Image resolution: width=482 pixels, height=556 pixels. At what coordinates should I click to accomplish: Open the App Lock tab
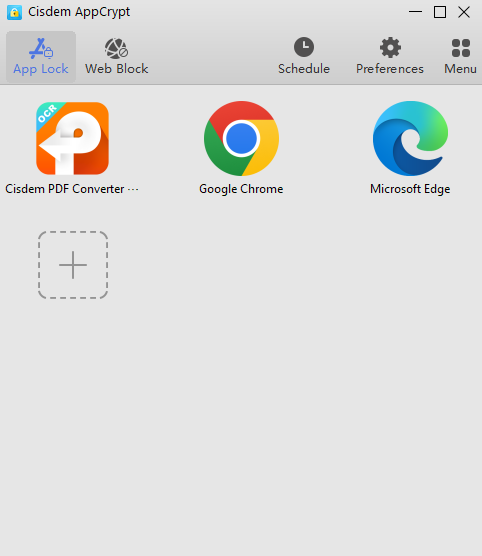click(41, 57)
